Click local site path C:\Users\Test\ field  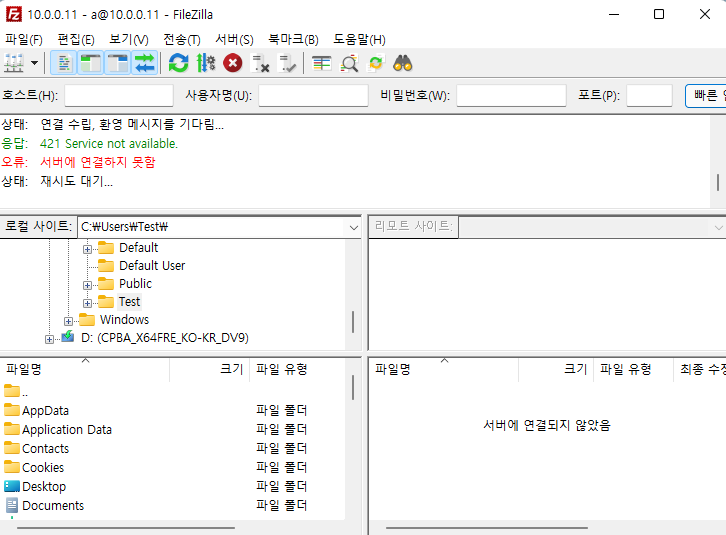click(212, 227)
